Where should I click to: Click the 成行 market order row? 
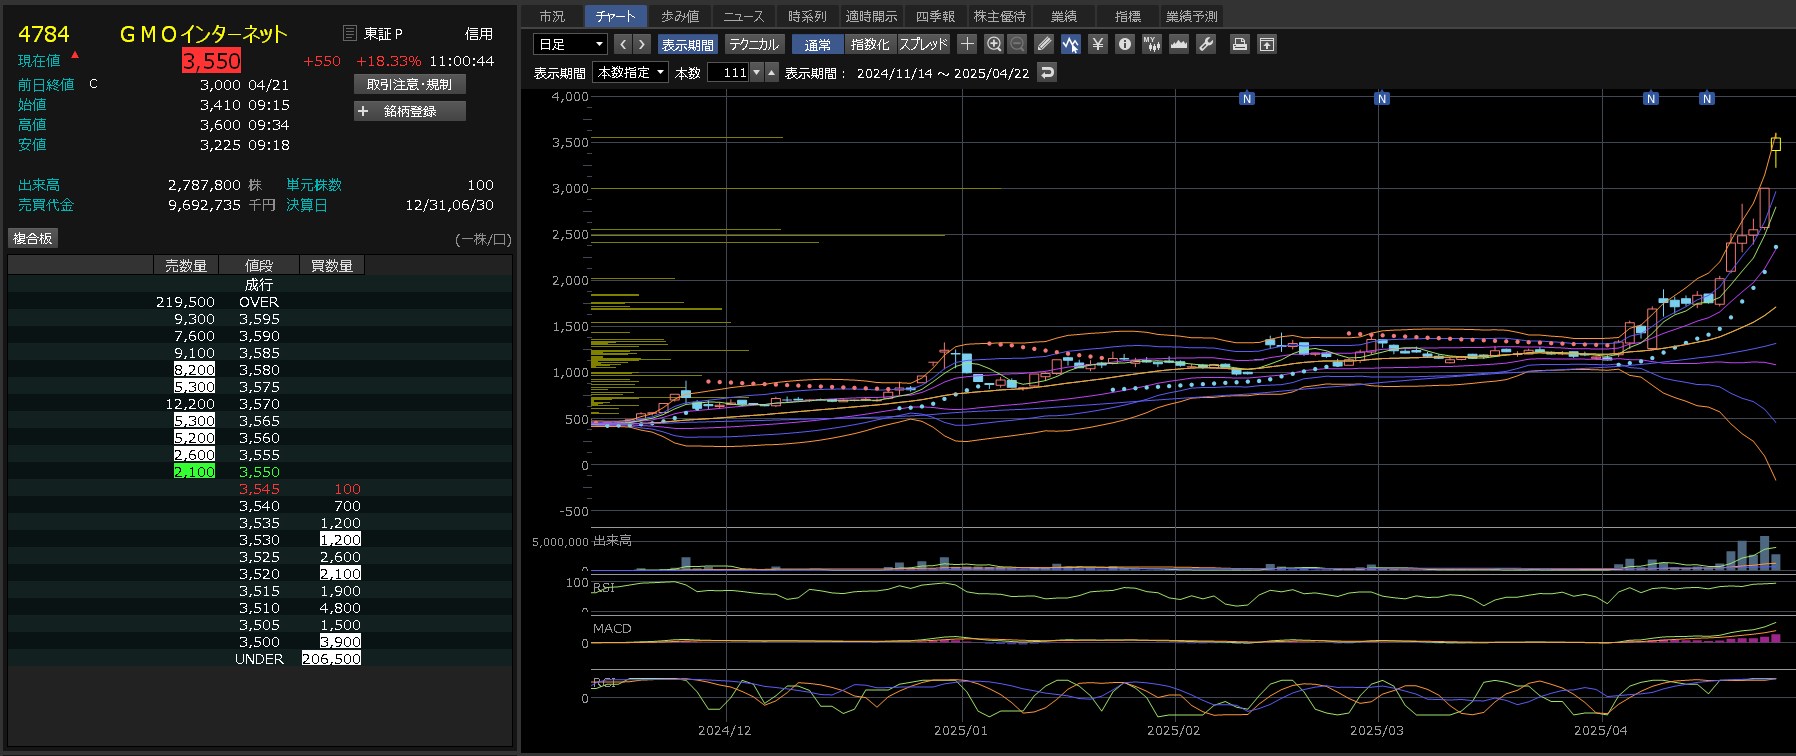(260, 285)
